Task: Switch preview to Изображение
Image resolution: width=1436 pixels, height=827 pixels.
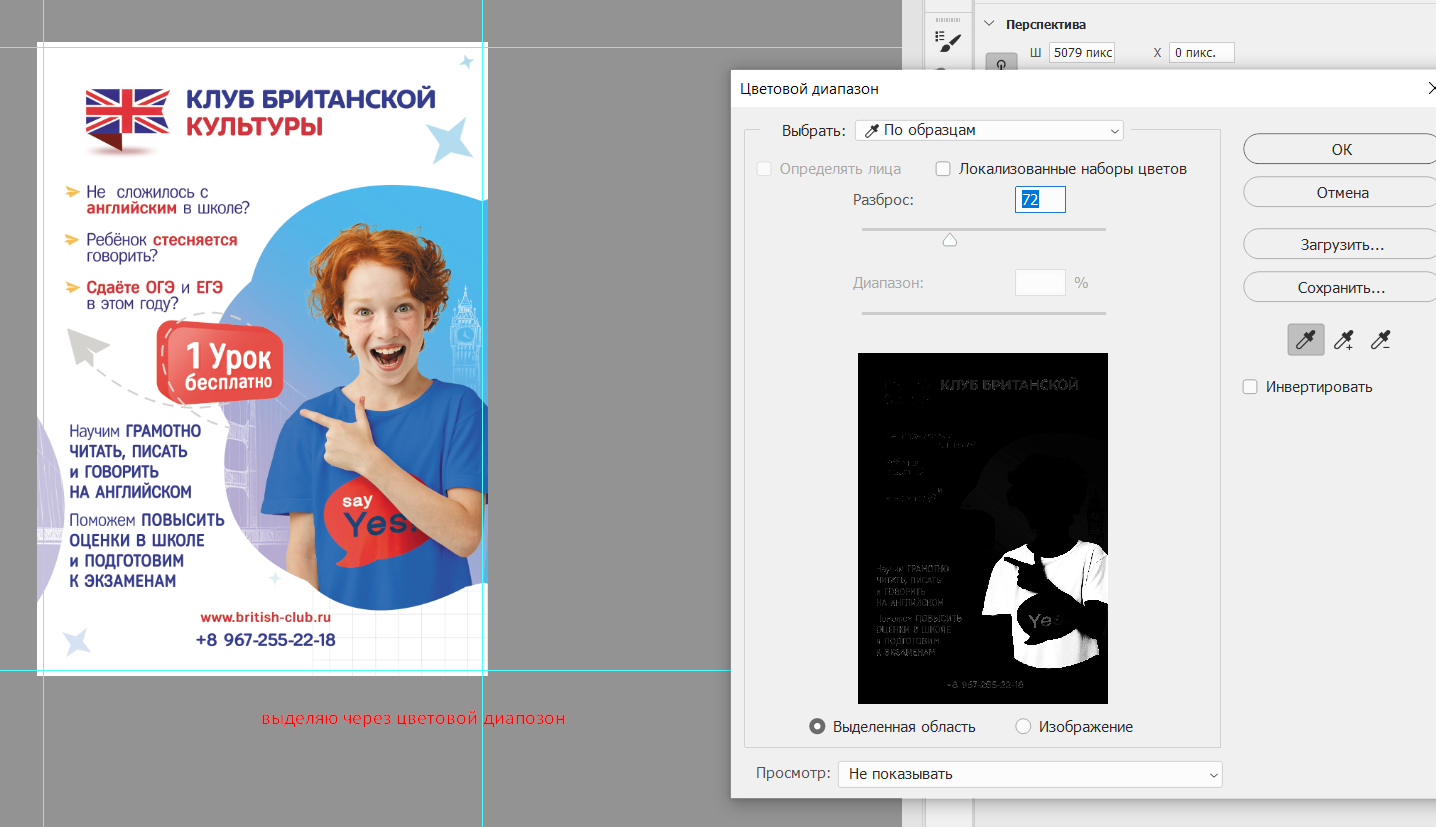Action: pos(1023,727)
